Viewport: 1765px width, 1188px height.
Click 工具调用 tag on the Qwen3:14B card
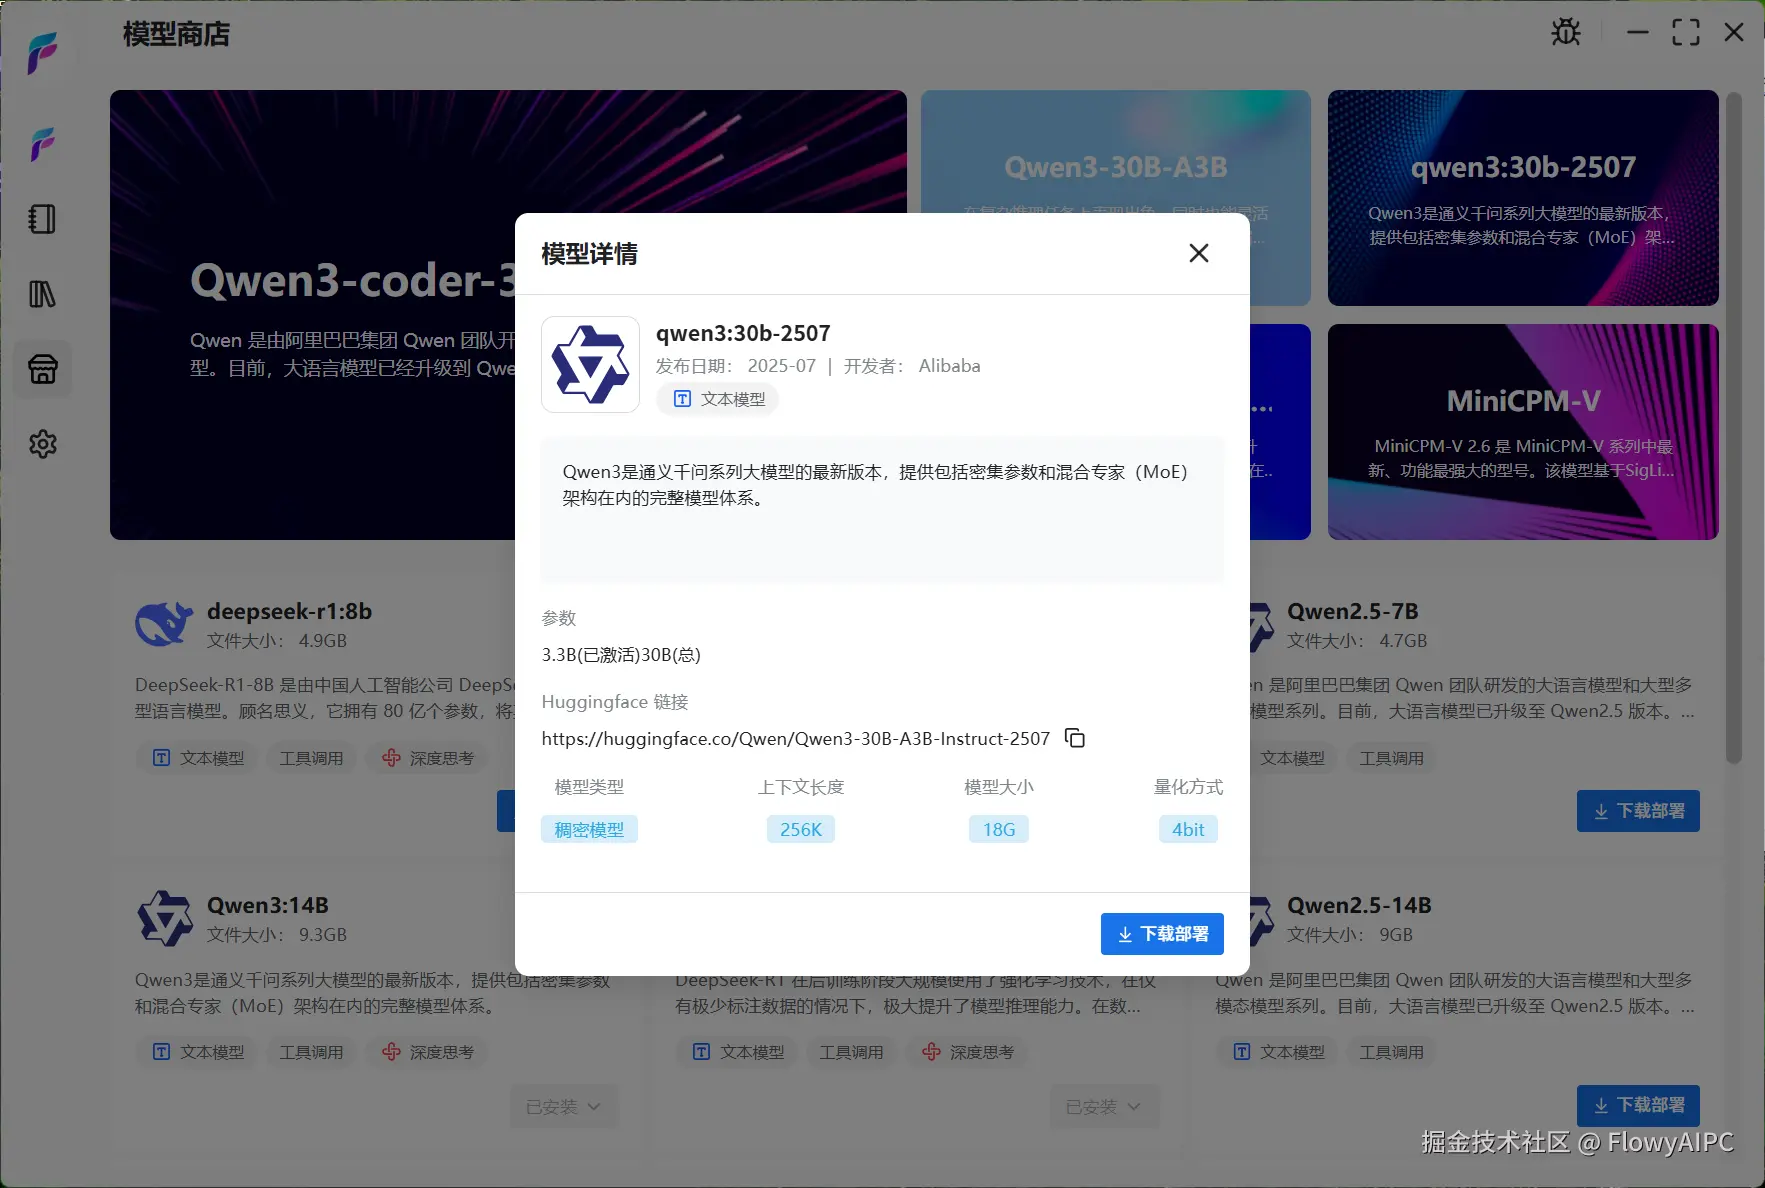point(311,1052)
